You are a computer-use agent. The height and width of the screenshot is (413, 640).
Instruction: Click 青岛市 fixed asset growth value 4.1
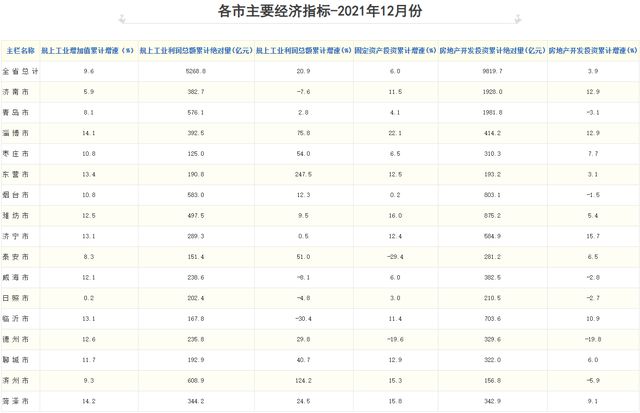(x=395, y=112)
